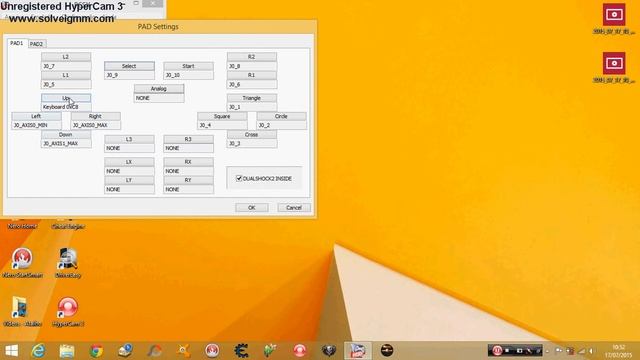The height and width of the screenshot is (360, 640).
Task: Click the R2 mapping button
Action: (251, 57)
